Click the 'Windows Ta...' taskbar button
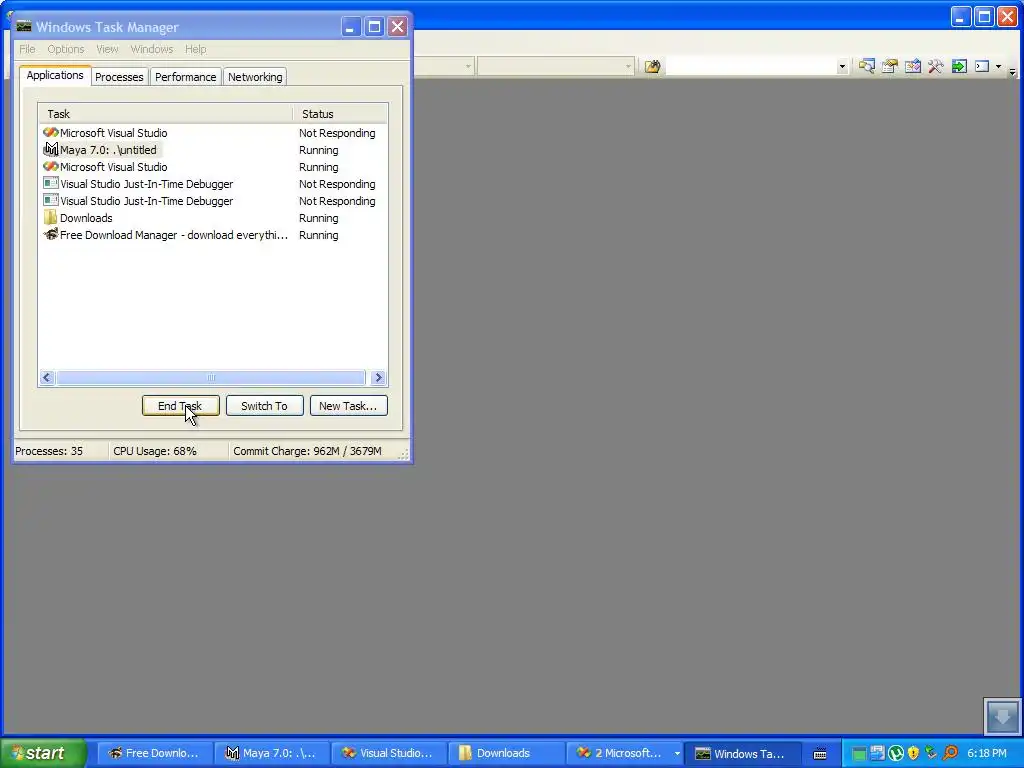This screenshot has height=768, width=1024. (743, 753)
